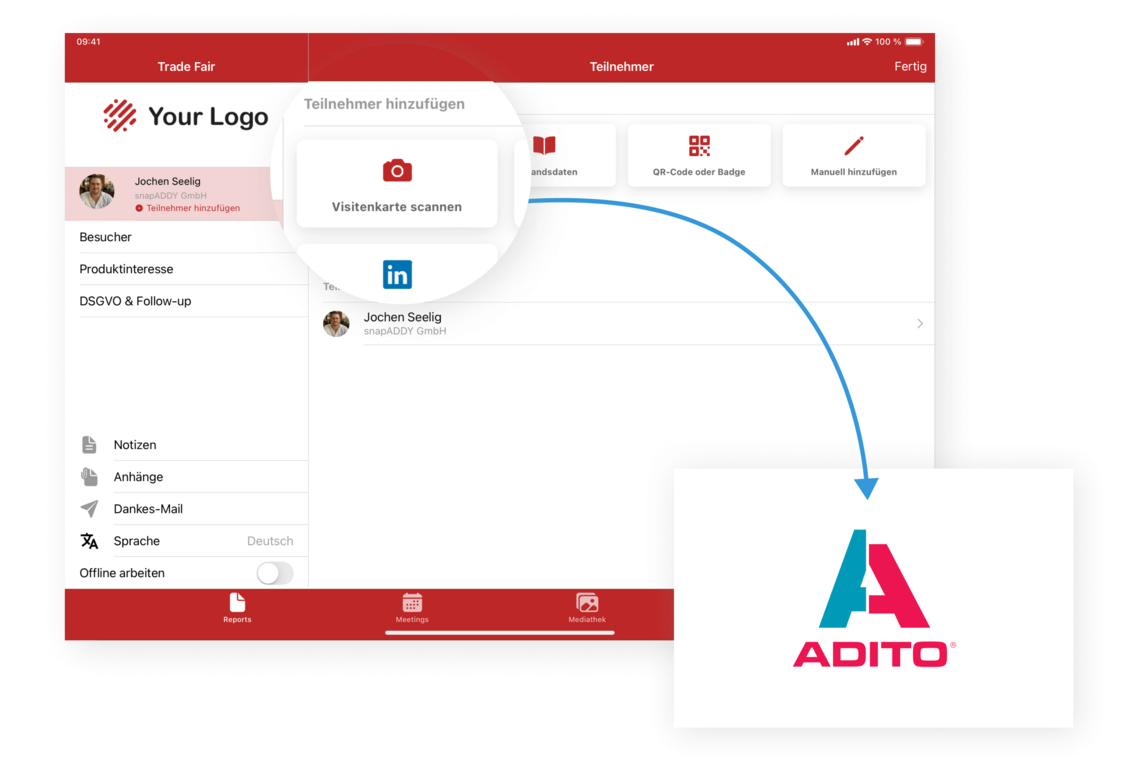The width and height of the screenshot is (1140, 762).
Task: Click the Dankes-Mail label
Action: (148, 509)
